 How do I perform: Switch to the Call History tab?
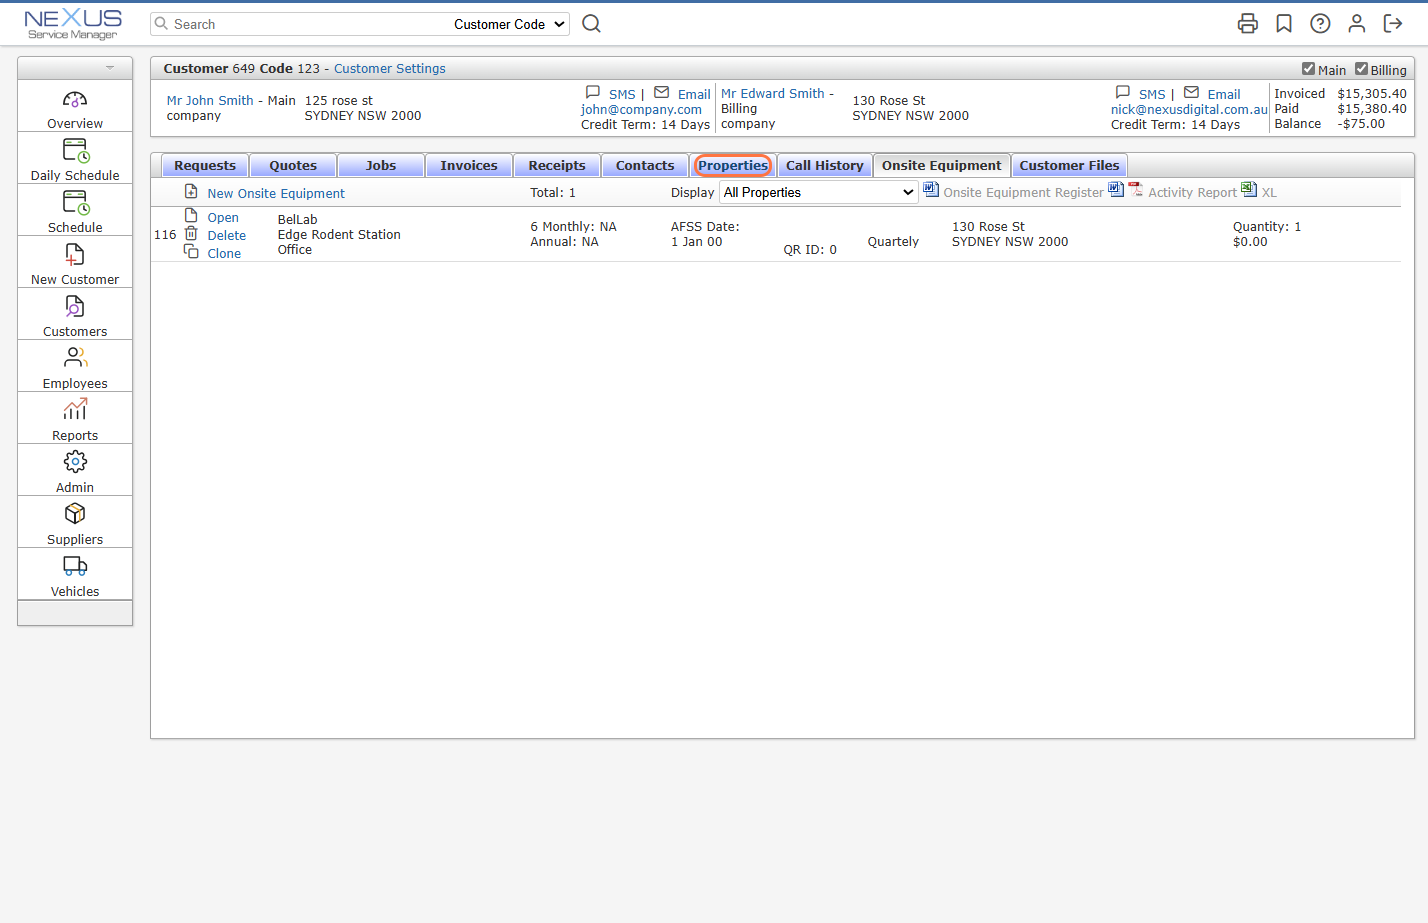pos(825,166)
